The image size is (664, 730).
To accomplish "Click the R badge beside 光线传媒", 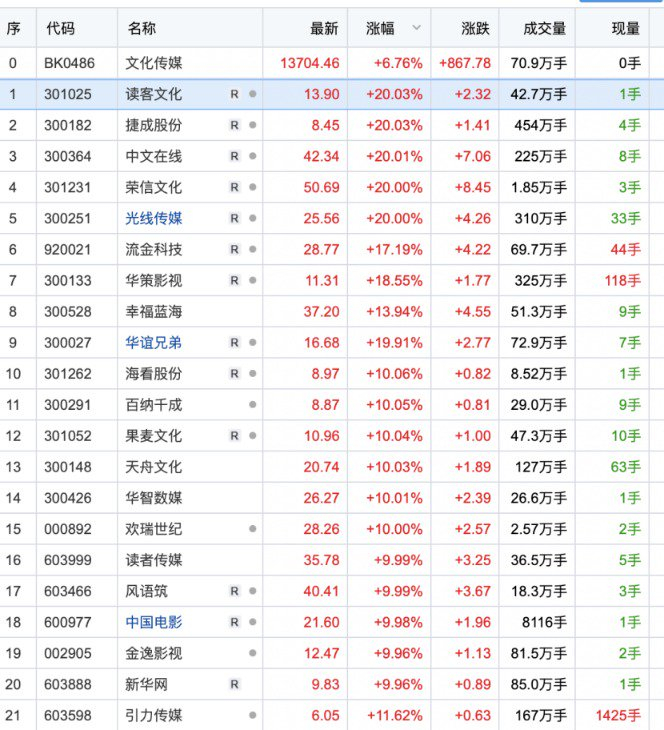I will click(x=234, y=218).
